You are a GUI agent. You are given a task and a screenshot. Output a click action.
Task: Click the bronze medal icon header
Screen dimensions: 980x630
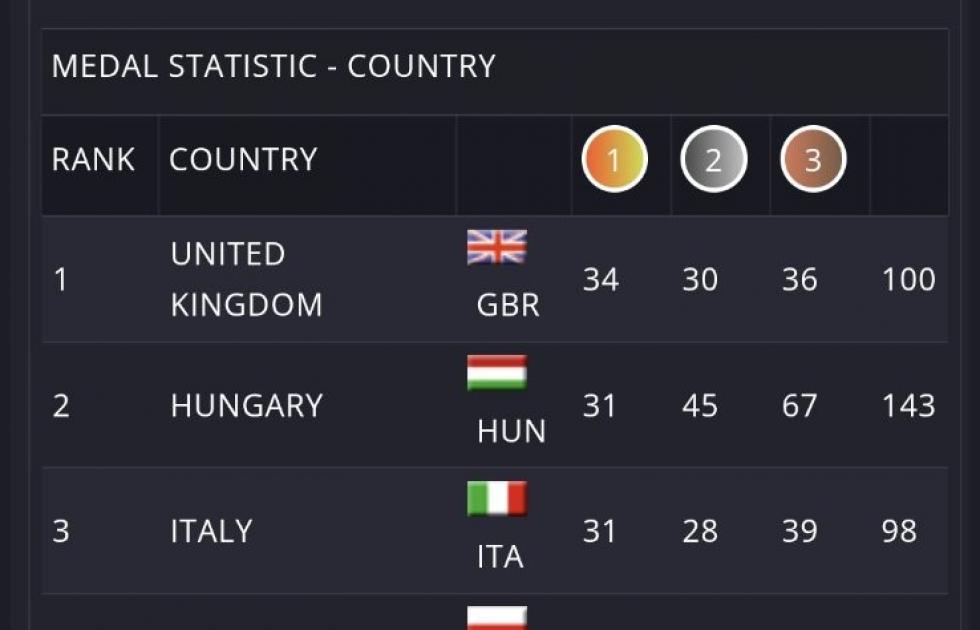pos(813,160)
